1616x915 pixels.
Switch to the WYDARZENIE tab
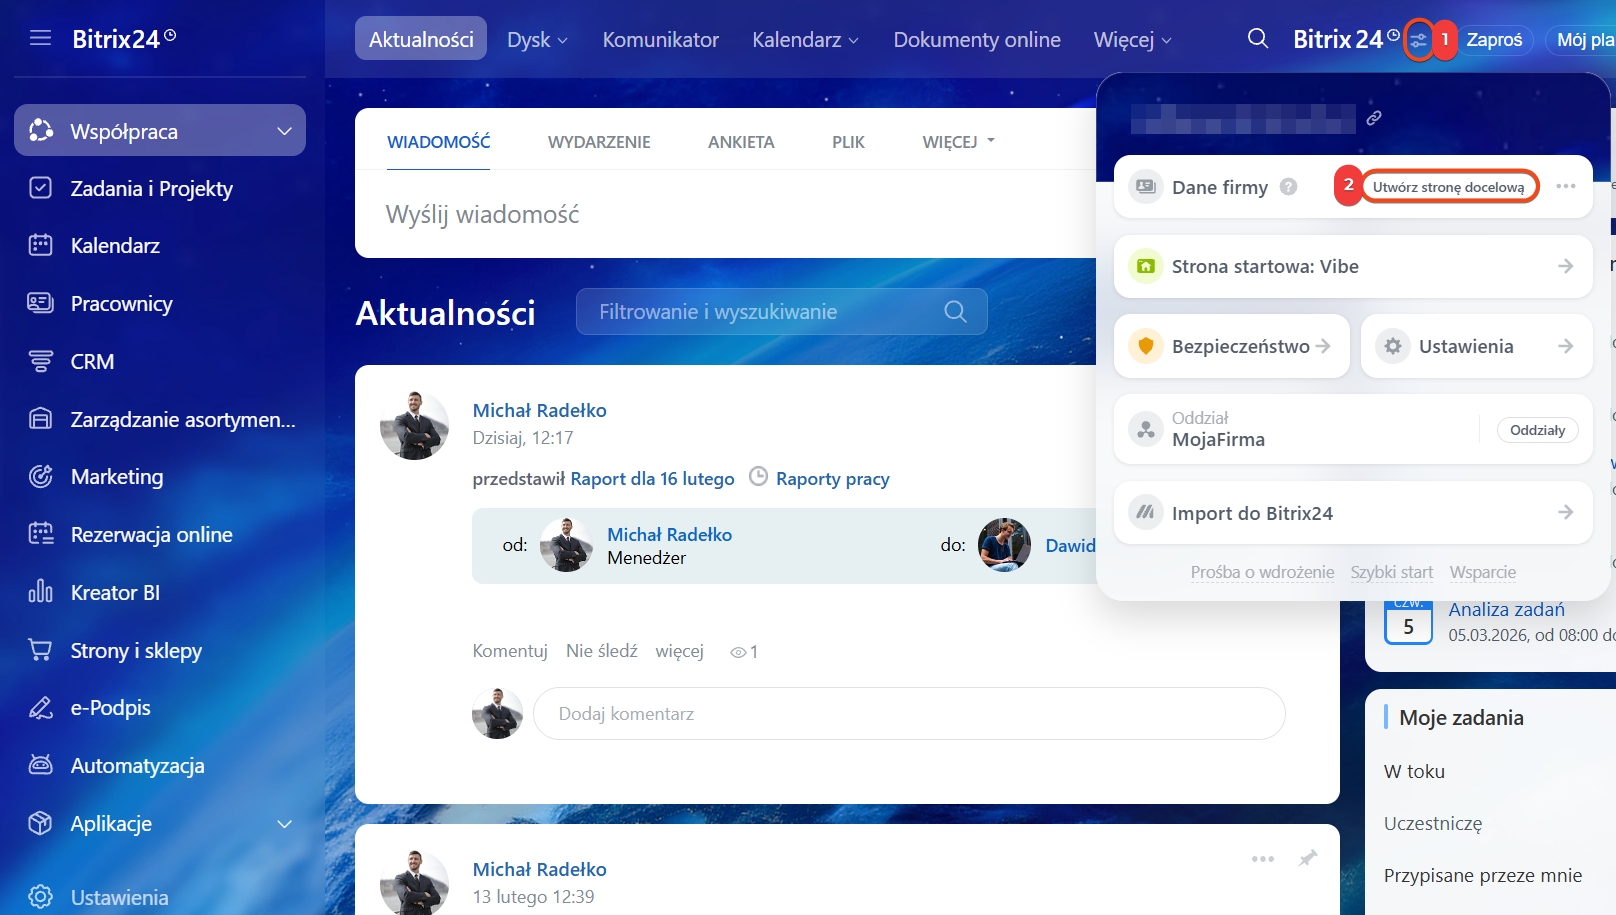(x=599, y=142)
